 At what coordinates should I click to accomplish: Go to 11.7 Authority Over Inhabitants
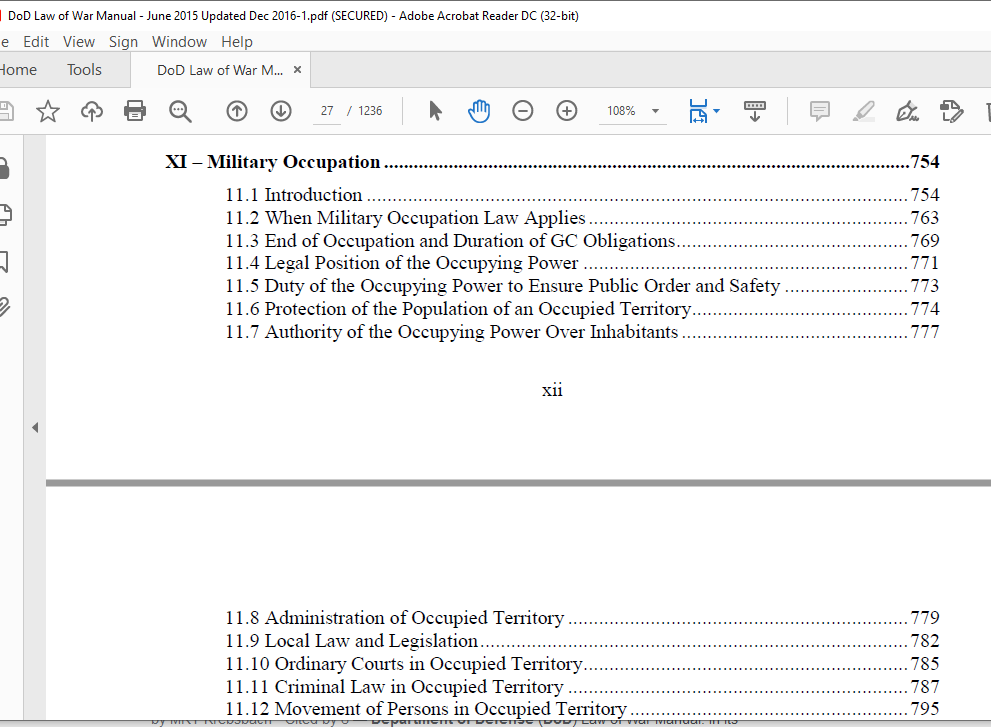[582, 332]
